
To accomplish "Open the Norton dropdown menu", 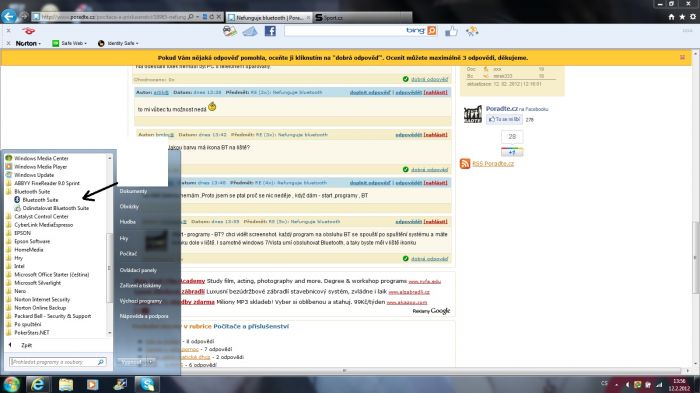I will pos(28,43).
